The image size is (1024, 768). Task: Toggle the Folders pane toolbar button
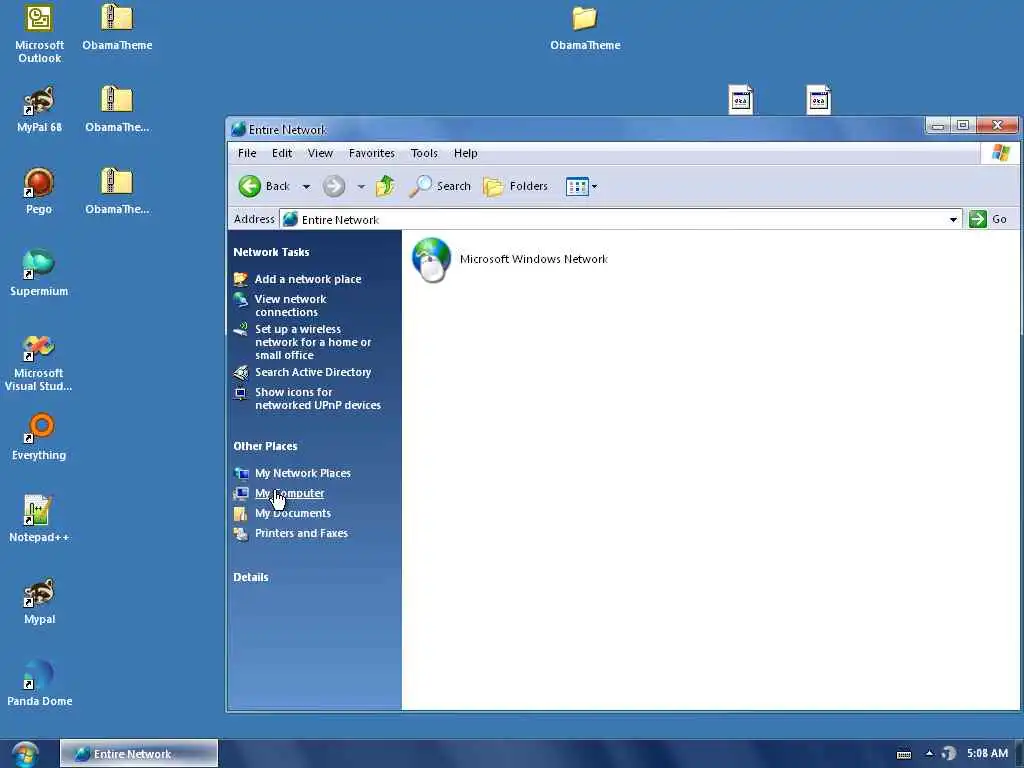coord(515,186)
